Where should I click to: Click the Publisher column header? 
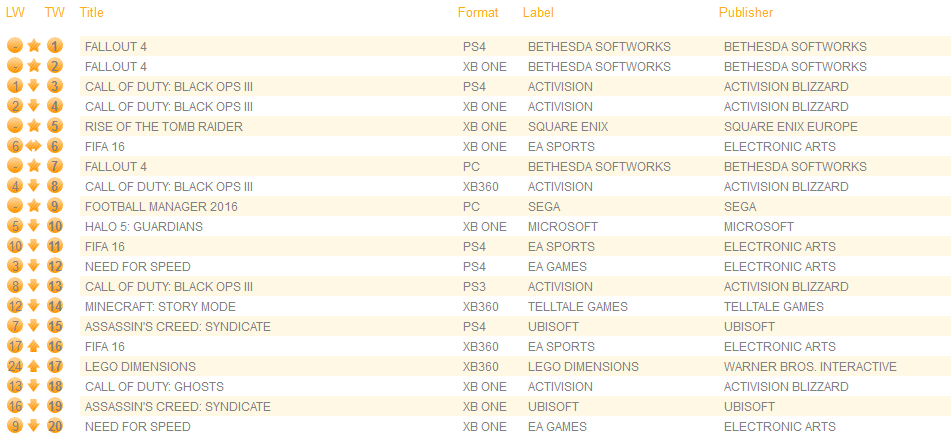coord(746,13)
